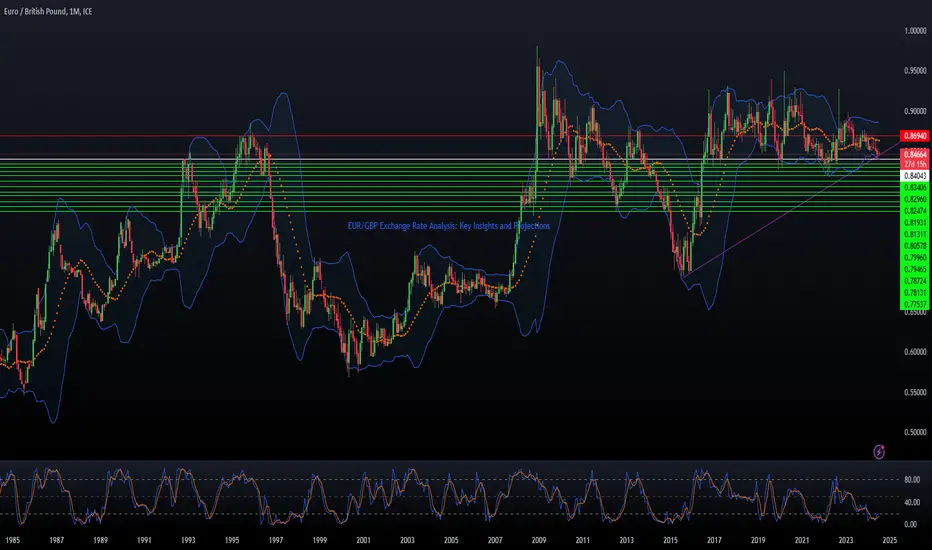Click the 2009 label on time axis
This screenshot has height=550, width=932.
539,540
